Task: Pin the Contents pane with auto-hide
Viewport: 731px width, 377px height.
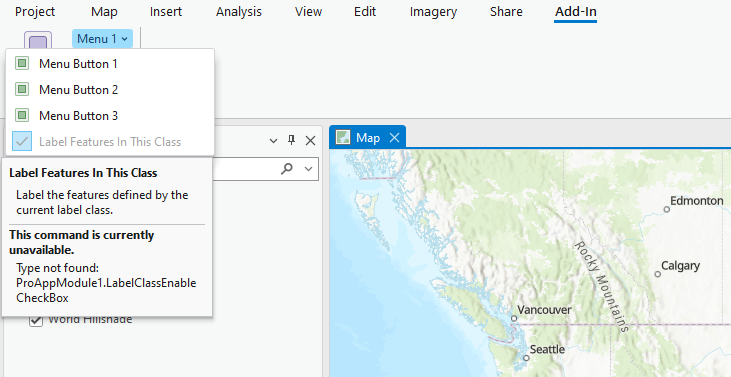Action: click(x=291, y=140)
